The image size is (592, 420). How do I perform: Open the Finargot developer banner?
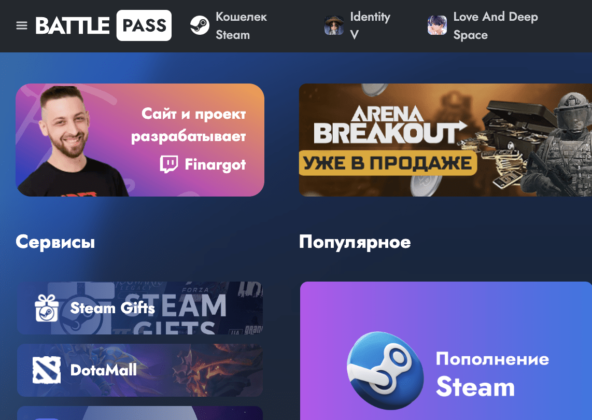pos(140,140)
